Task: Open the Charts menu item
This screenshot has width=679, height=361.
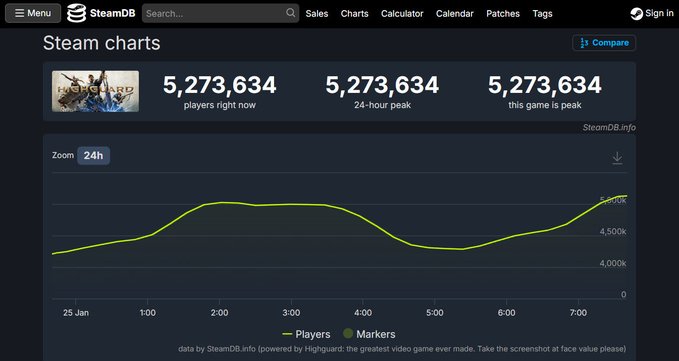Action: coord(354,13)
